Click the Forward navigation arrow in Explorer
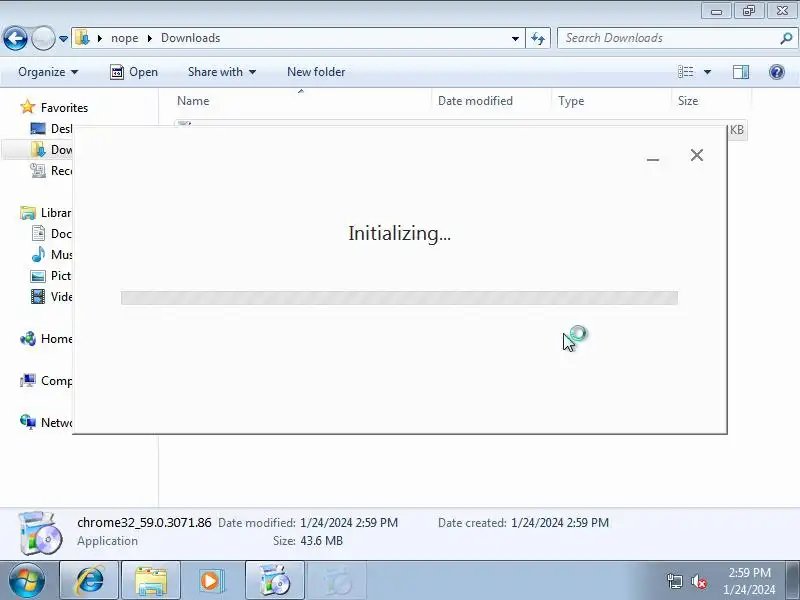 [x=43, y=38]
